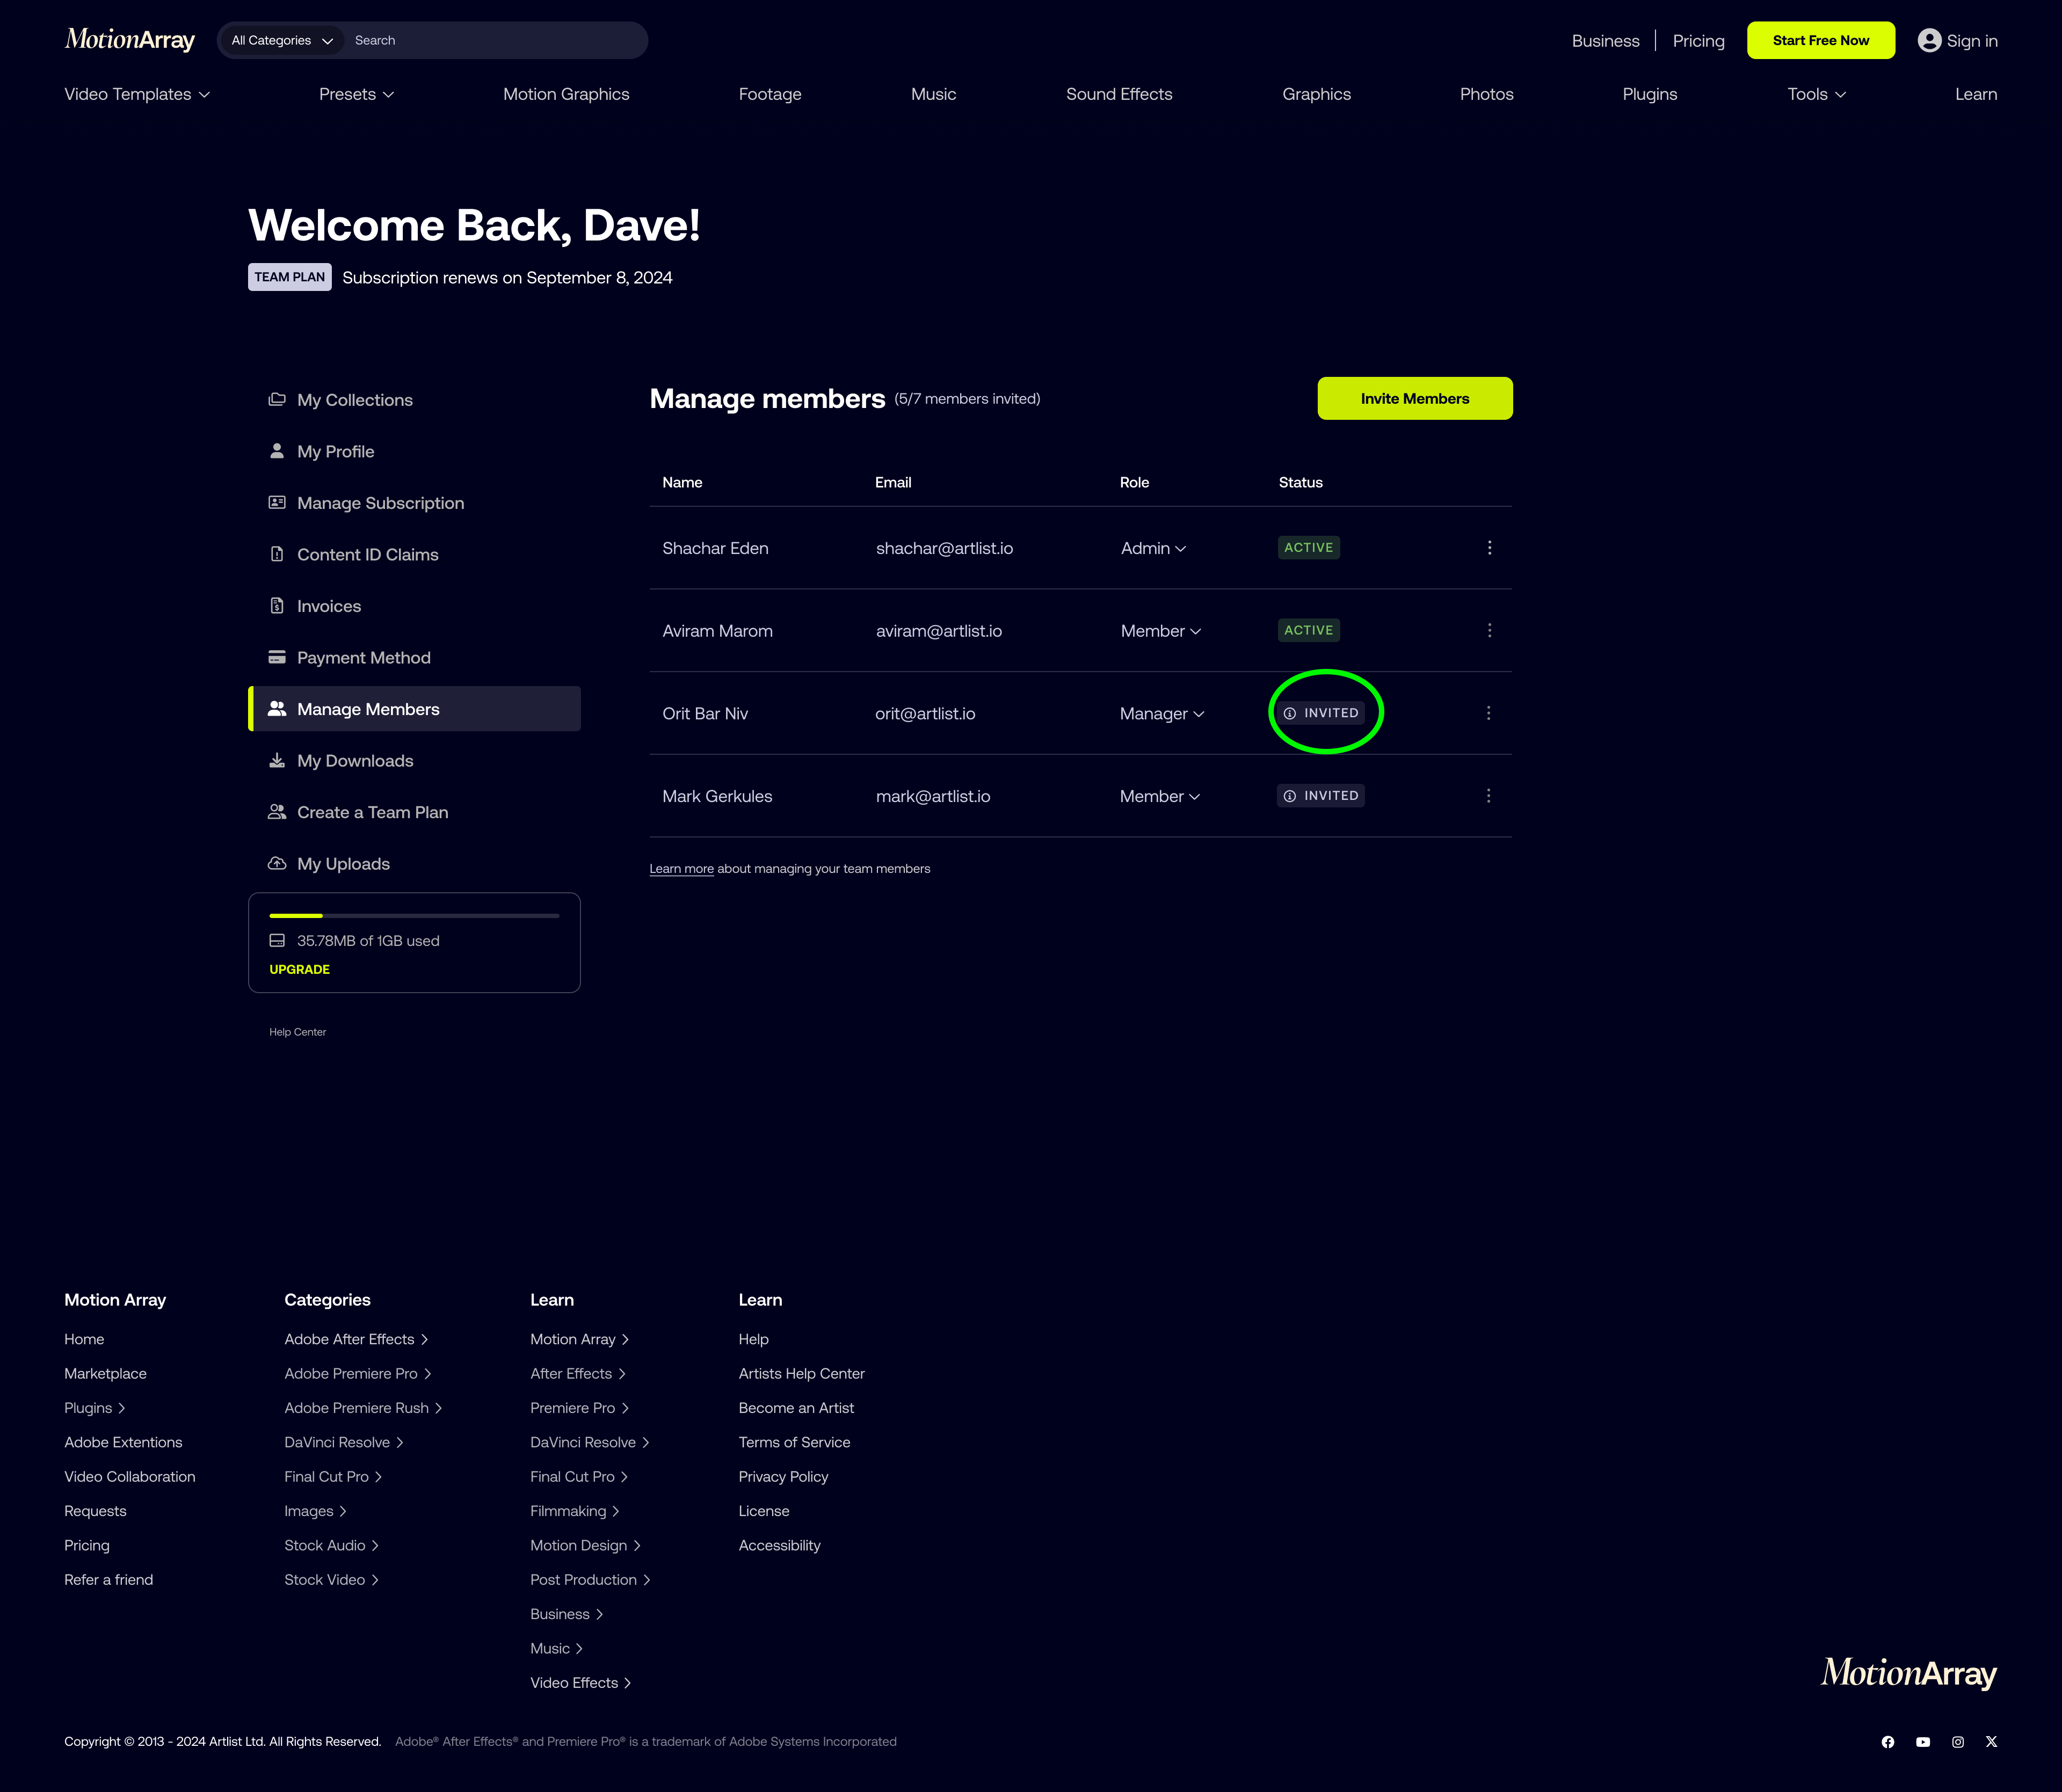Click the YouTube icon in footer
This screenshot has width=2062, height=1792.
point(1923,1742)
